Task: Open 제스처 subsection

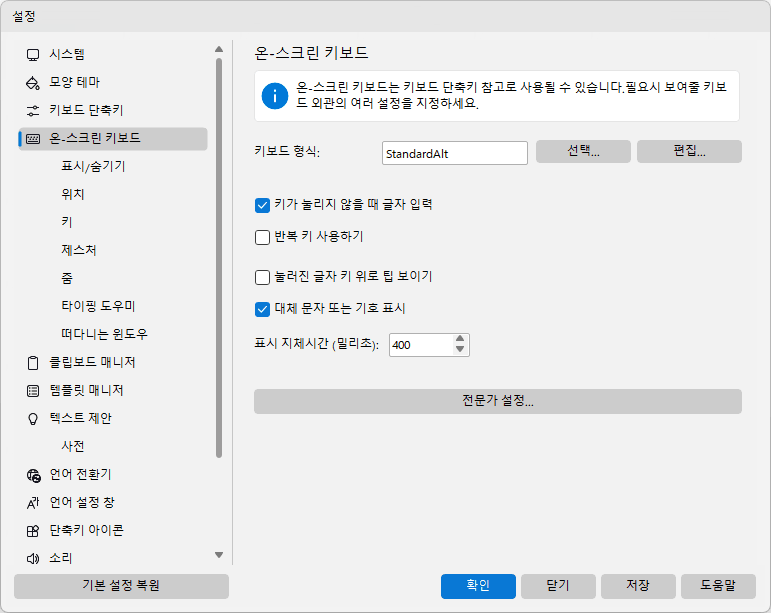Action: 79,250
